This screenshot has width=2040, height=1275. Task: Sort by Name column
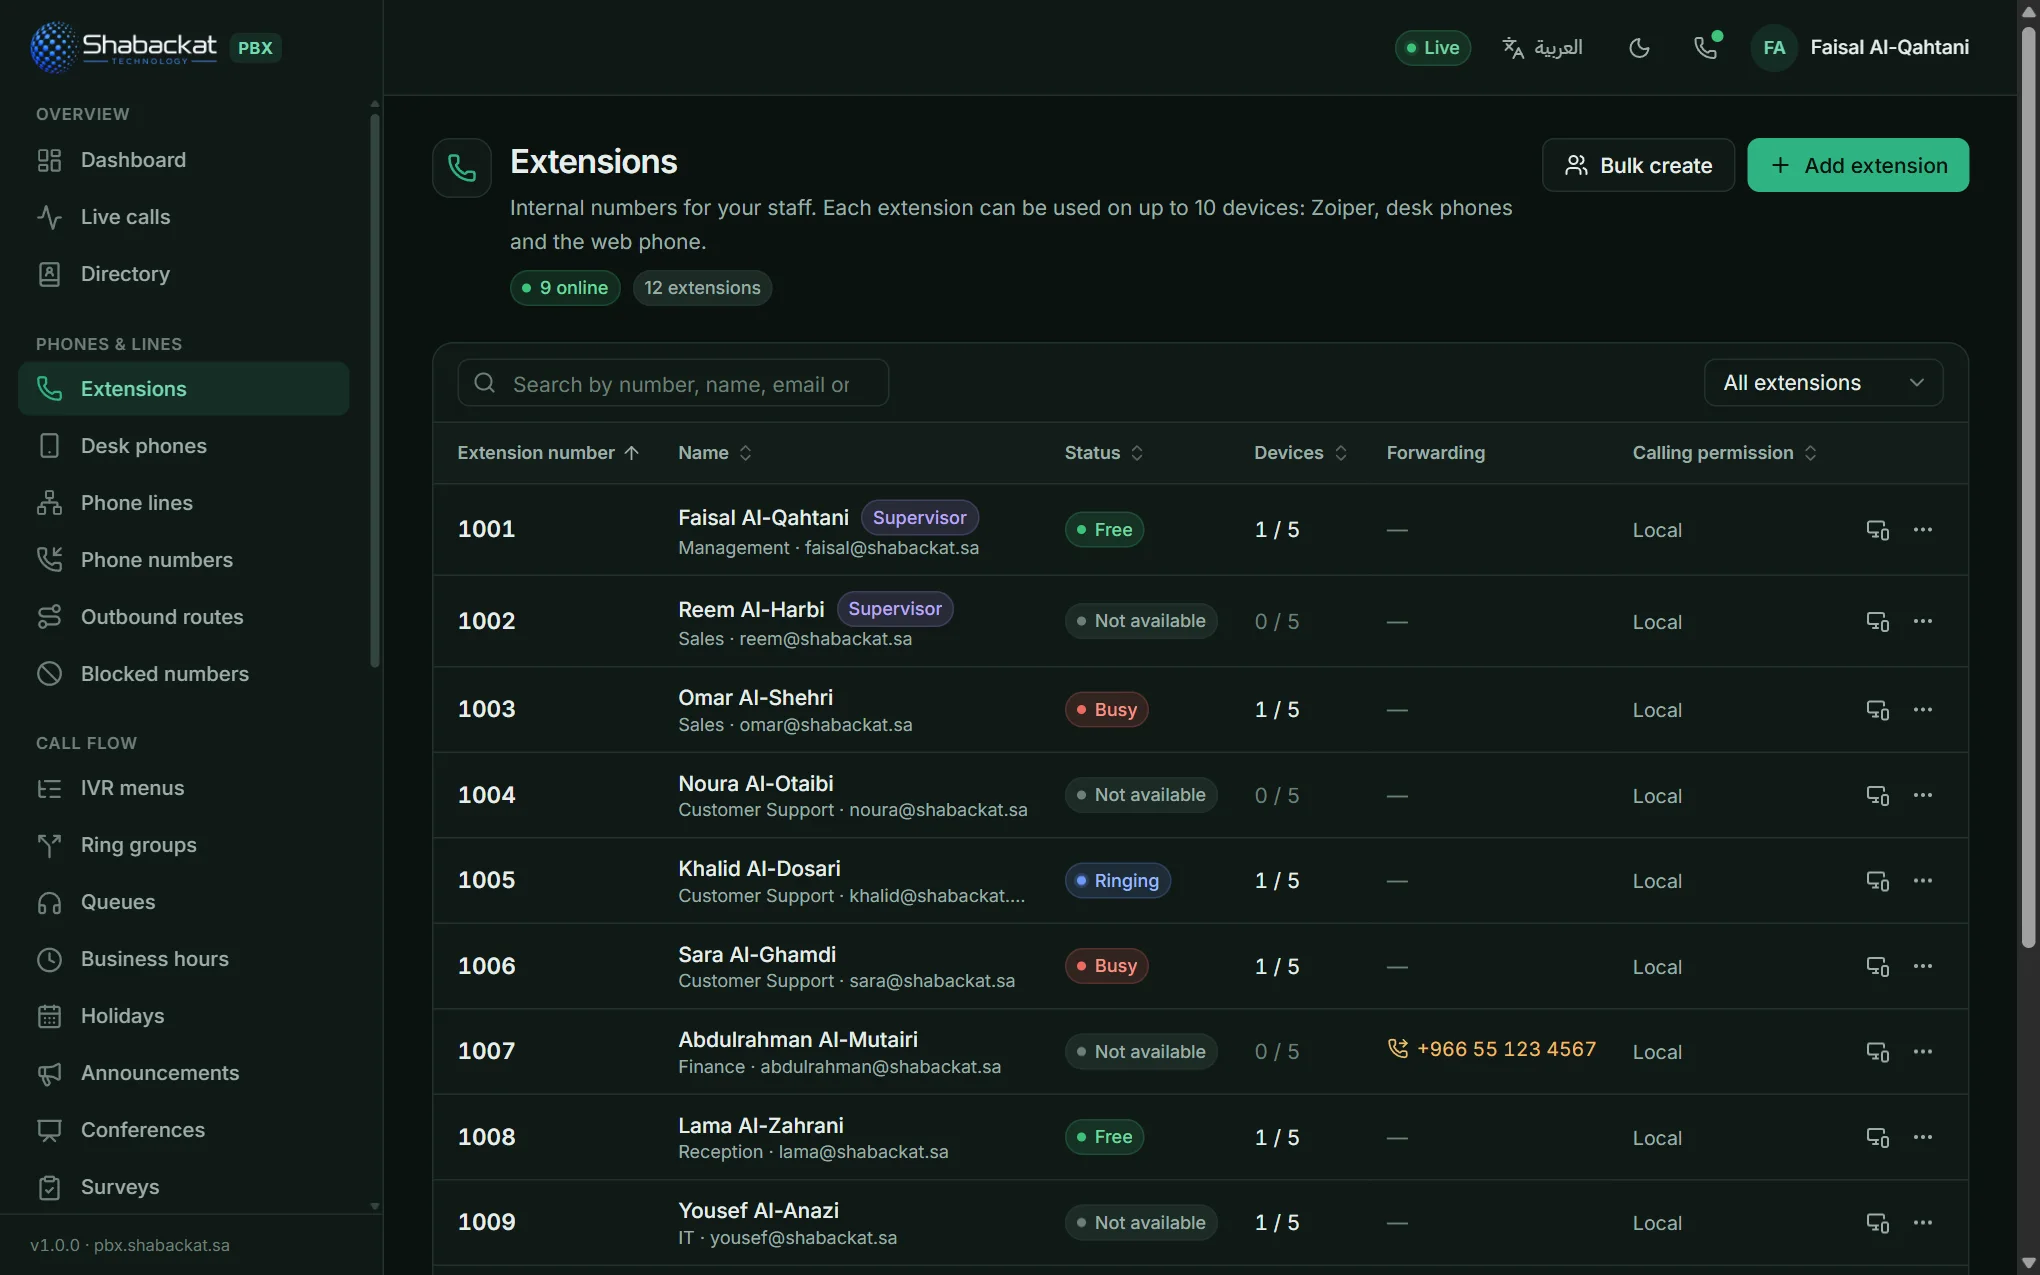click(x=715, y=453)
